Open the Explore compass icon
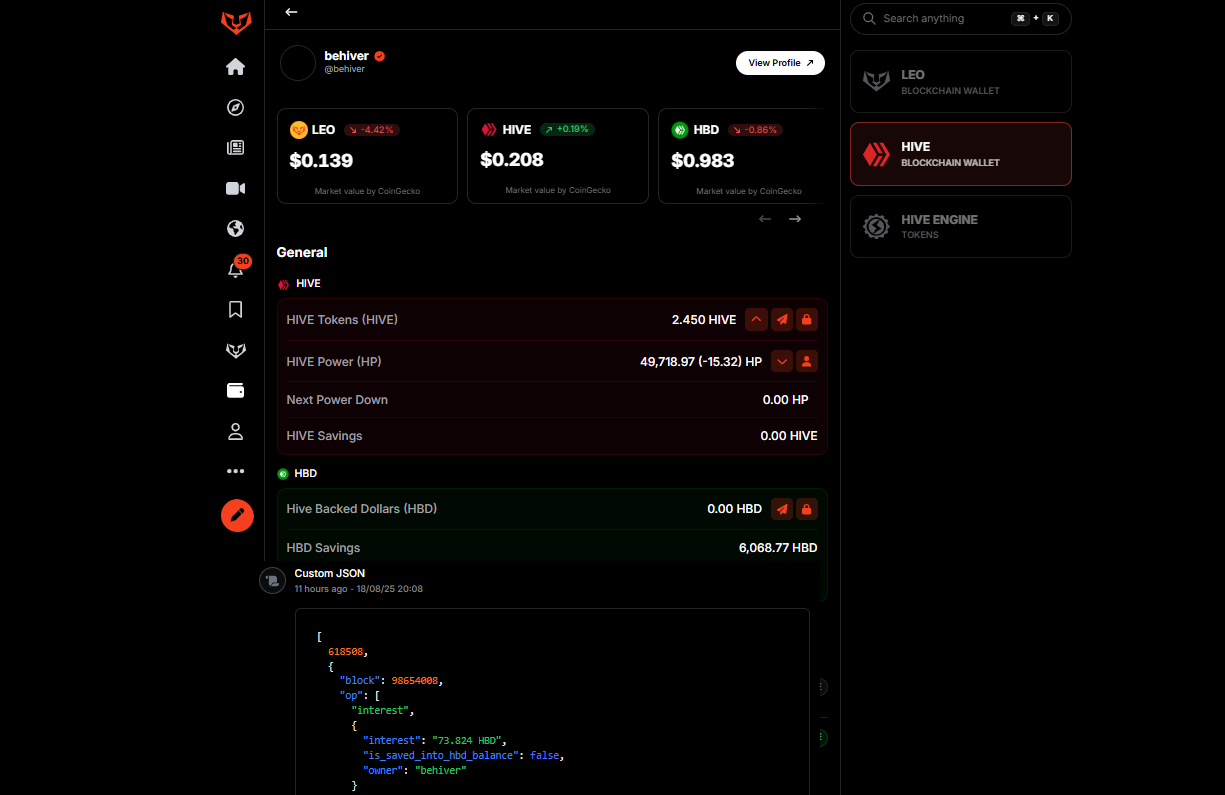The image size is (1225, 795). point(236,108)
